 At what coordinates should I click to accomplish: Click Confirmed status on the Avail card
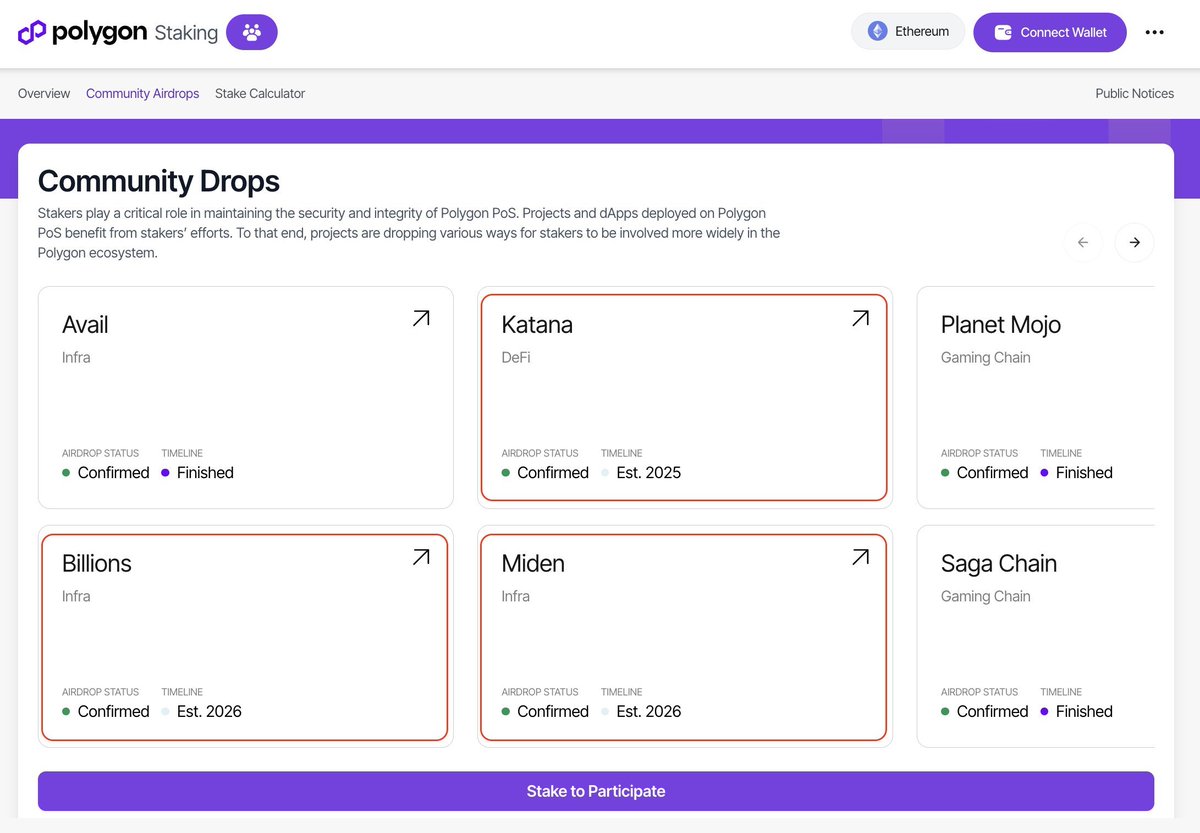coord(113,473)
